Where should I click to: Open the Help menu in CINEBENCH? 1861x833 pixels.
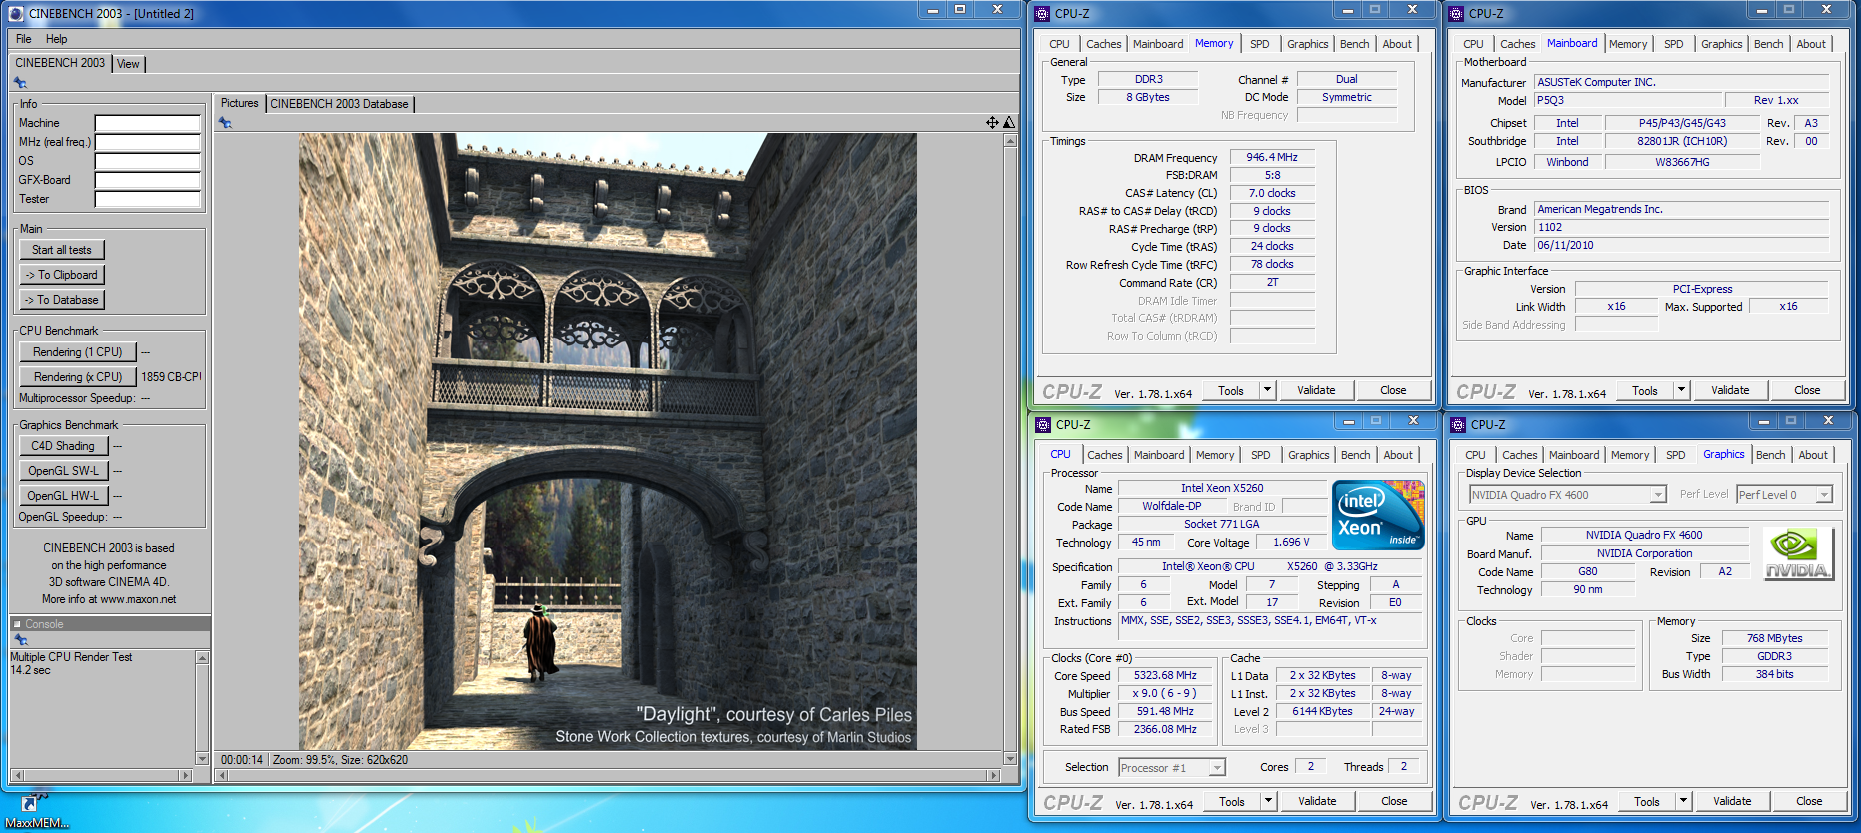[x=57, y=39]
